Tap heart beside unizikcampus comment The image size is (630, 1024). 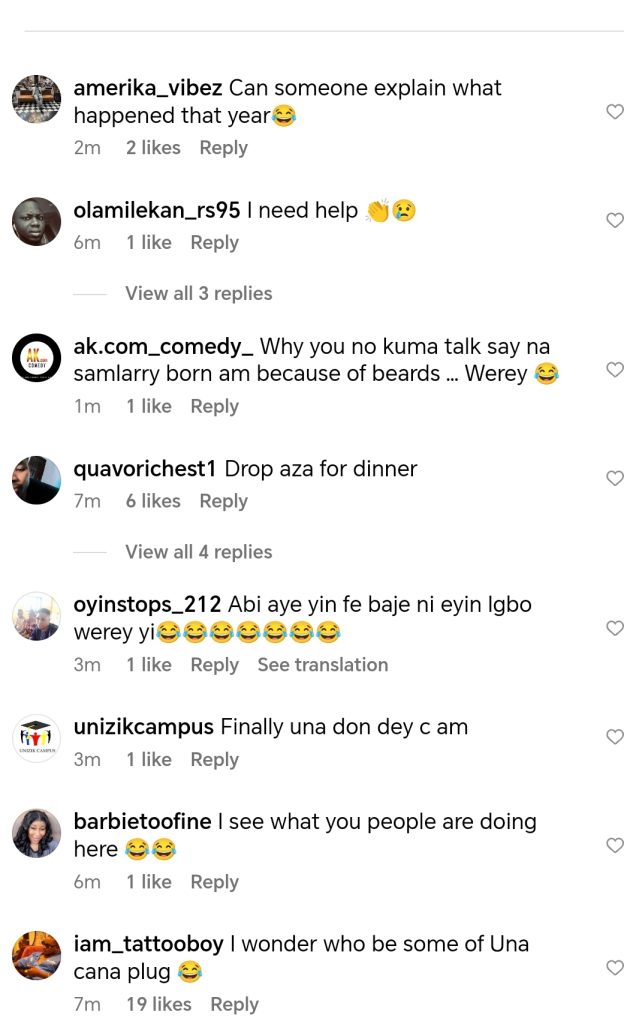pos(615,737)
